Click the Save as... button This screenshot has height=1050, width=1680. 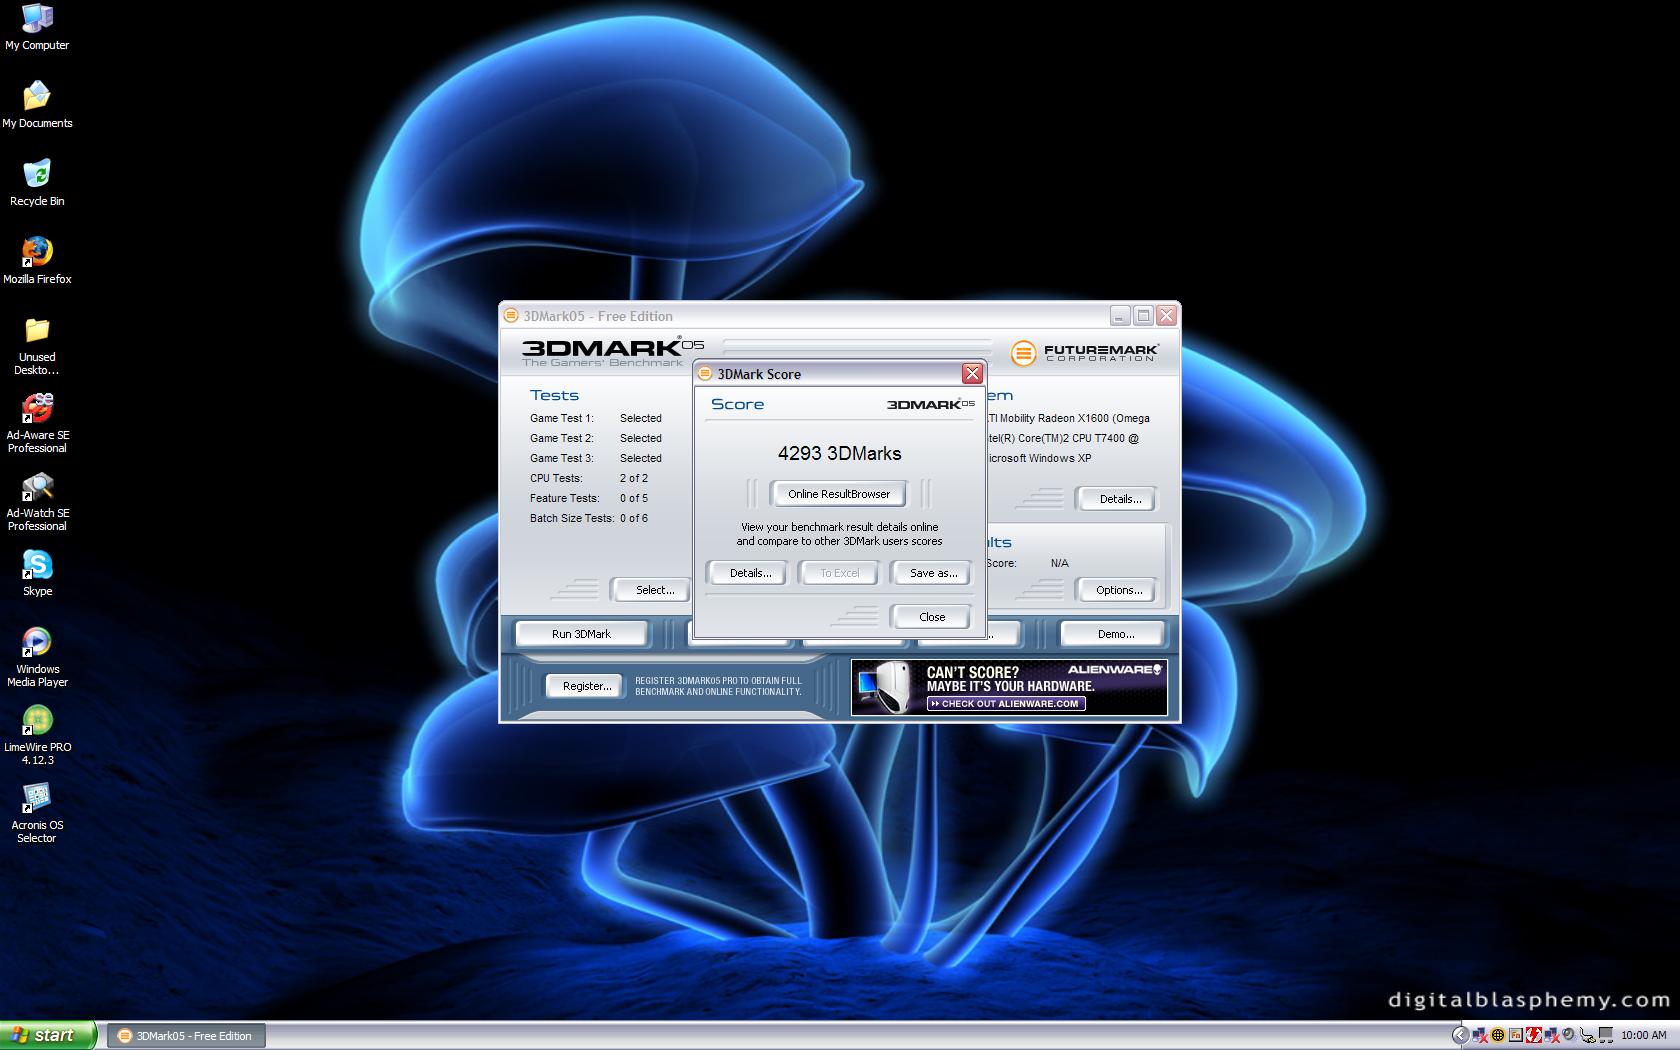point(932,573)
